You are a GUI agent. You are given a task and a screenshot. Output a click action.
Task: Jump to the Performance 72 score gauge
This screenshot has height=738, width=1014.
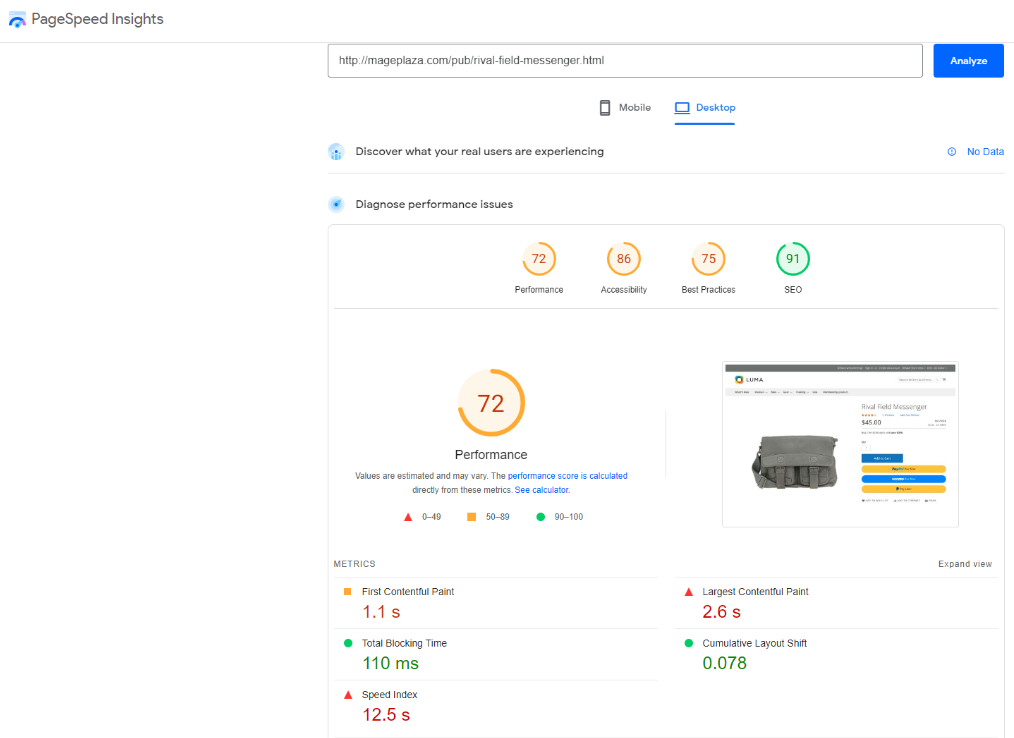tap(539, 260)
